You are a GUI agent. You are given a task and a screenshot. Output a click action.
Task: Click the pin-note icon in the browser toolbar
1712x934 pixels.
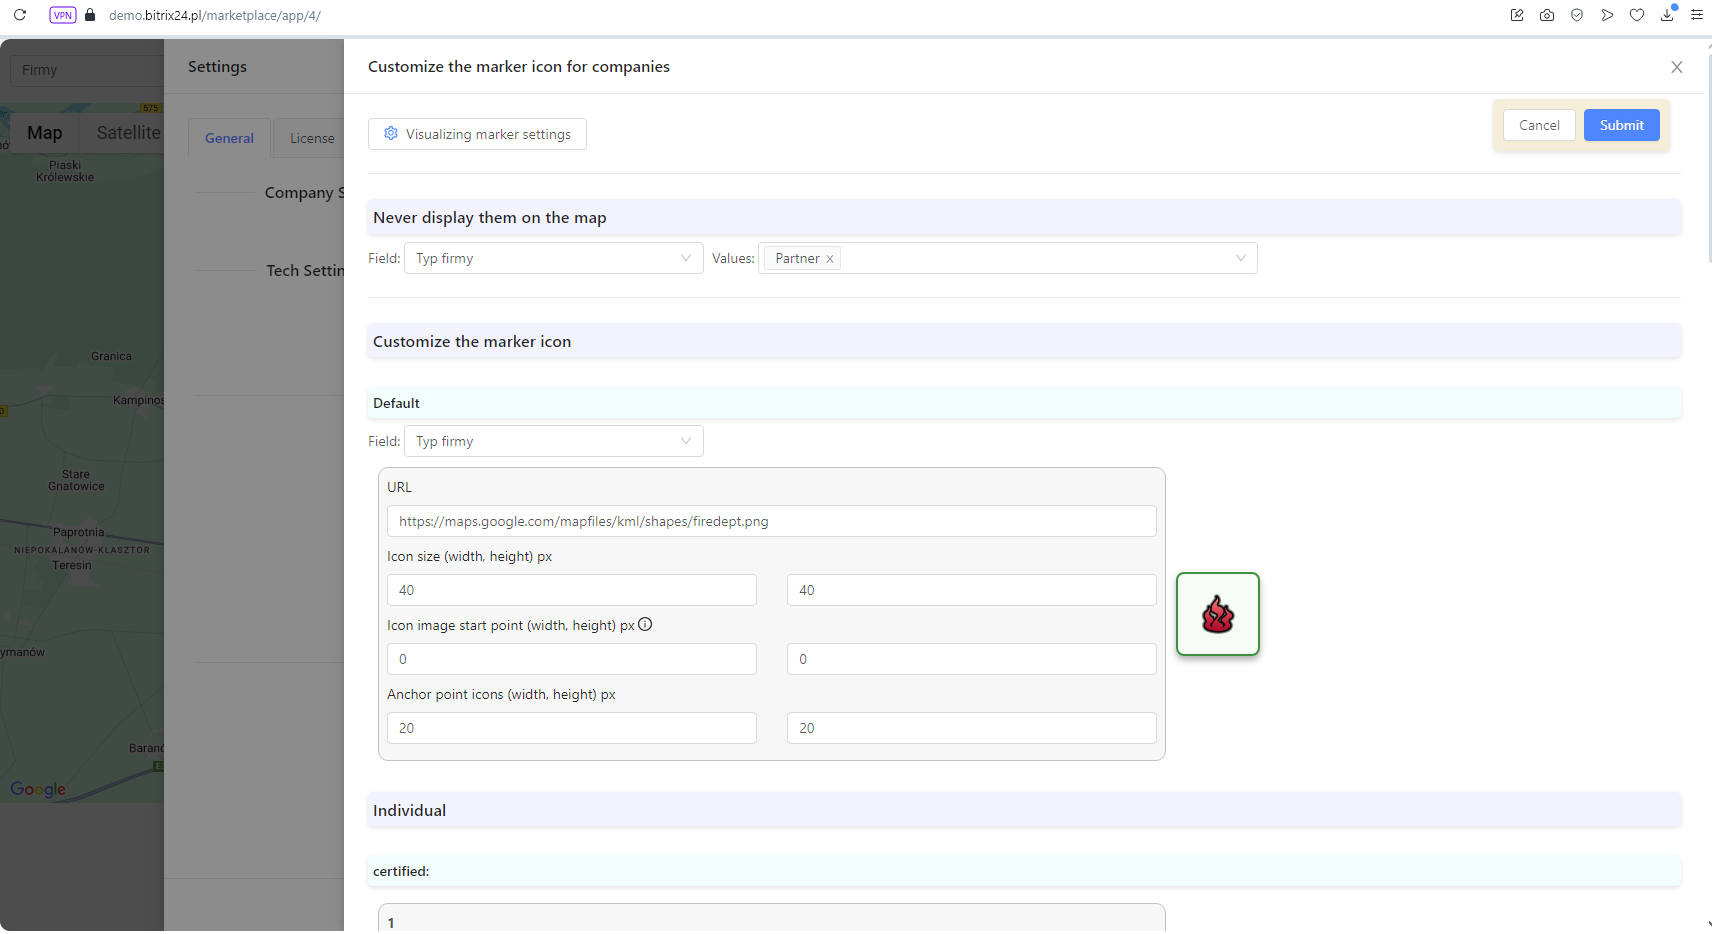[x=1517, y=15]
